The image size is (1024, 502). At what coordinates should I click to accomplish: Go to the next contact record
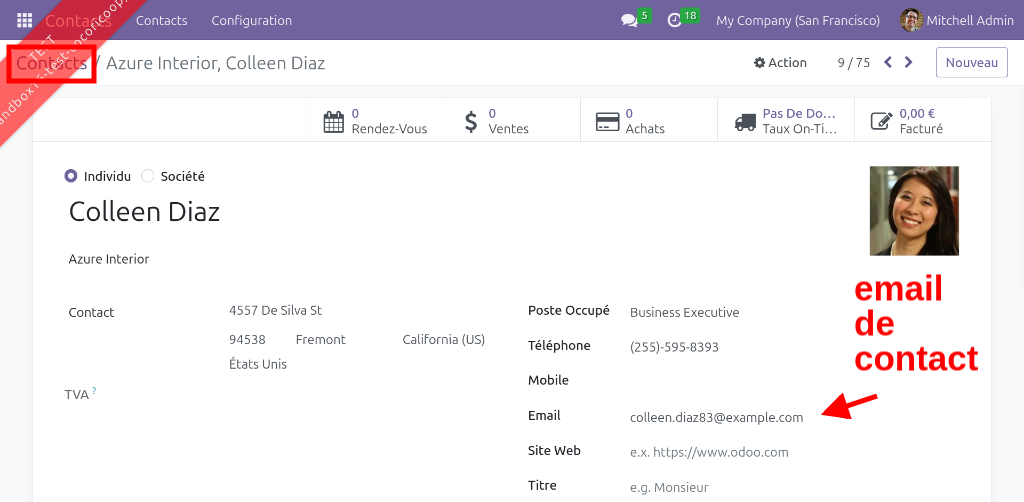(908, 62)
